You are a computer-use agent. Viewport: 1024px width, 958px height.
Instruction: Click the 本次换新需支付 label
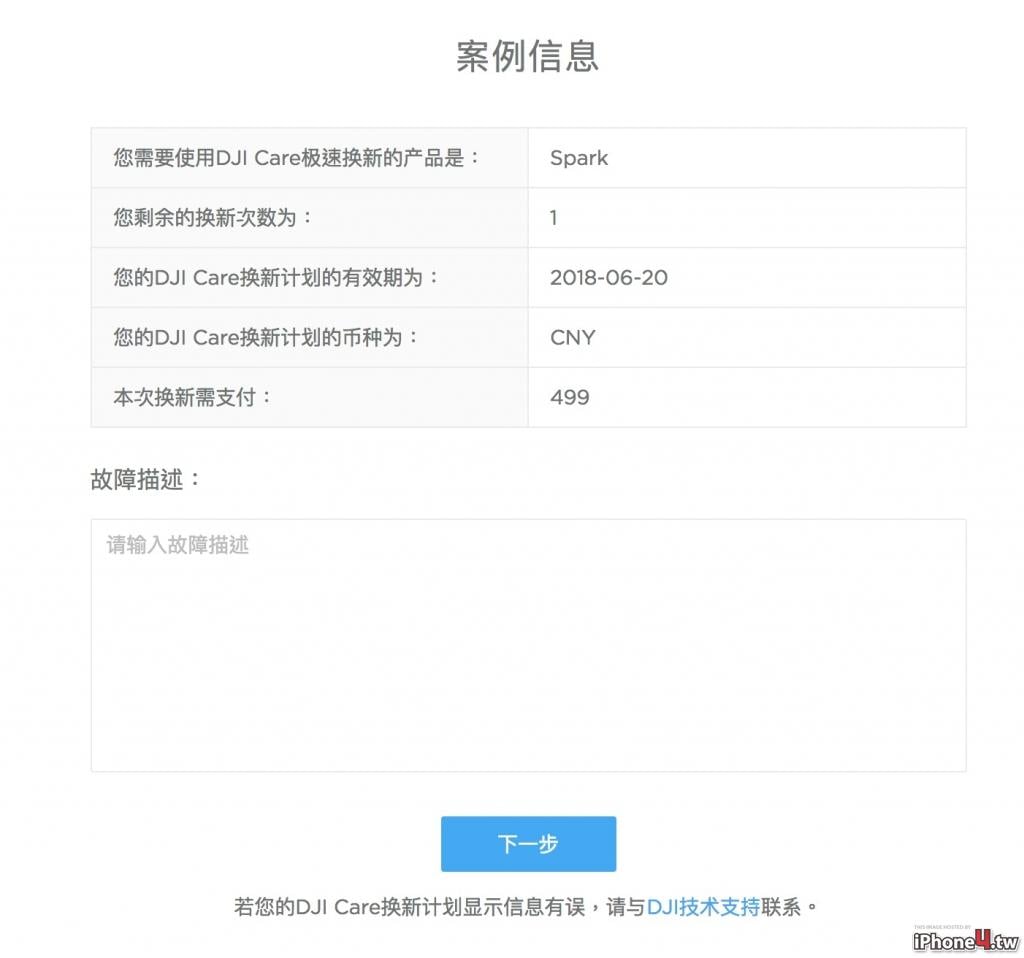coord(192,397)
